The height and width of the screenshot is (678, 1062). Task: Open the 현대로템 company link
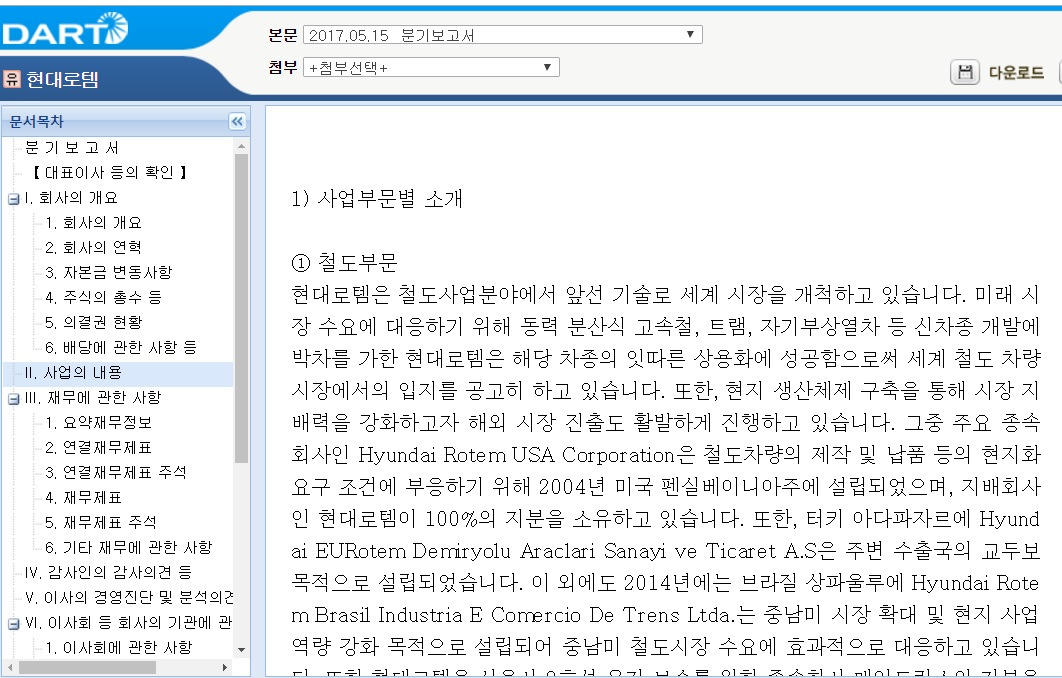pos(62,79)
